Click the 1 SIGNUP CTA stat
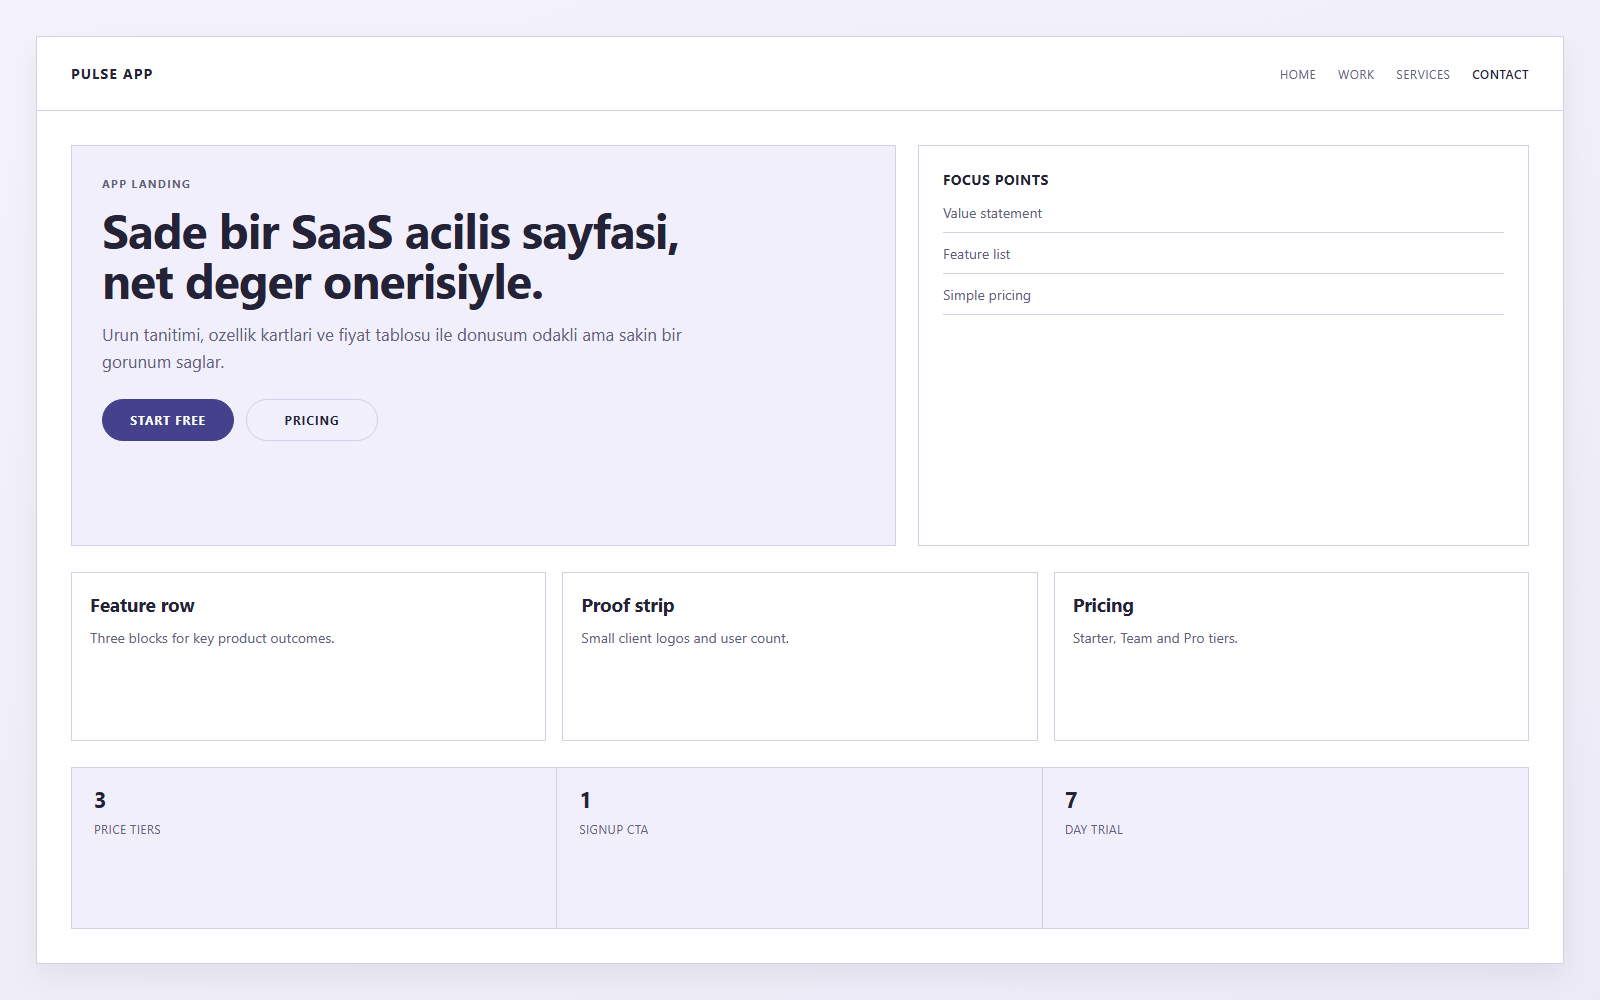Image resolution: width=1600 pixels, height=1000 pixels. 613,812
